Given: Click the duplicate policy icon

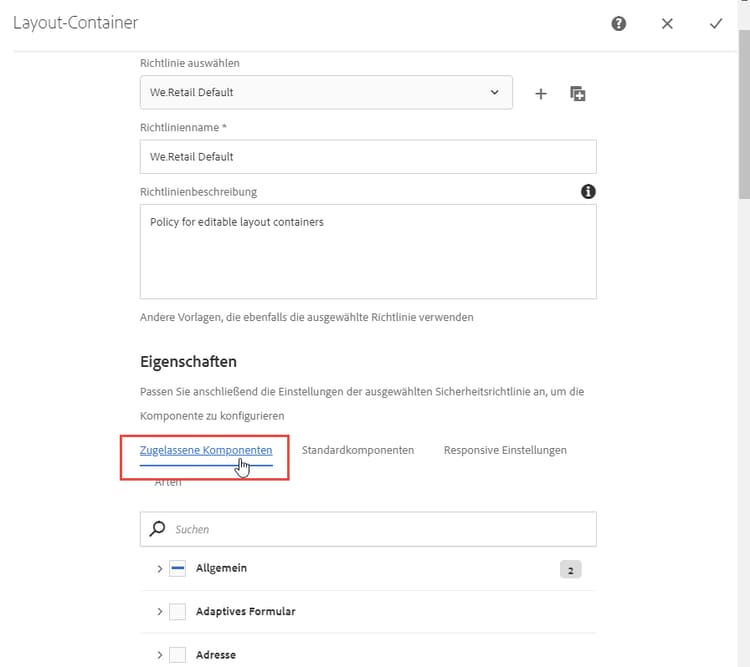Looking at the screenshot, I should (578, 93).
